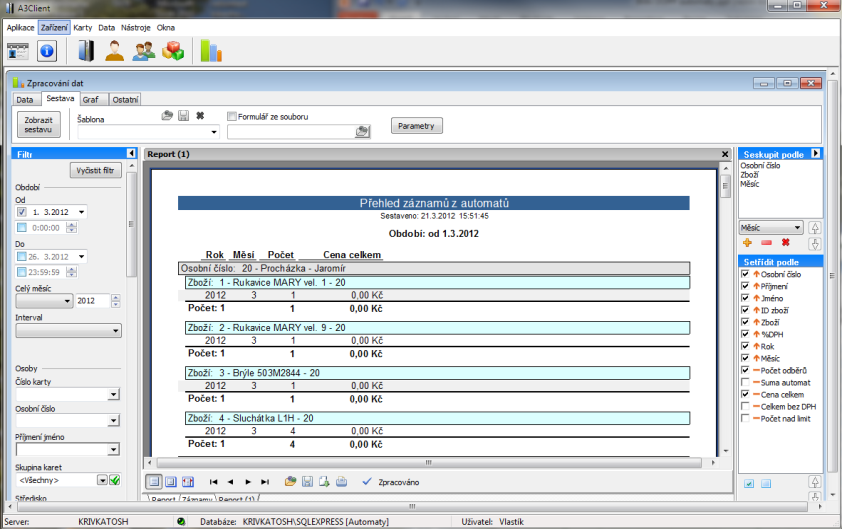Screen dimensions: 842x529
Task: Click the Parametry button
Action: [417, 126]
